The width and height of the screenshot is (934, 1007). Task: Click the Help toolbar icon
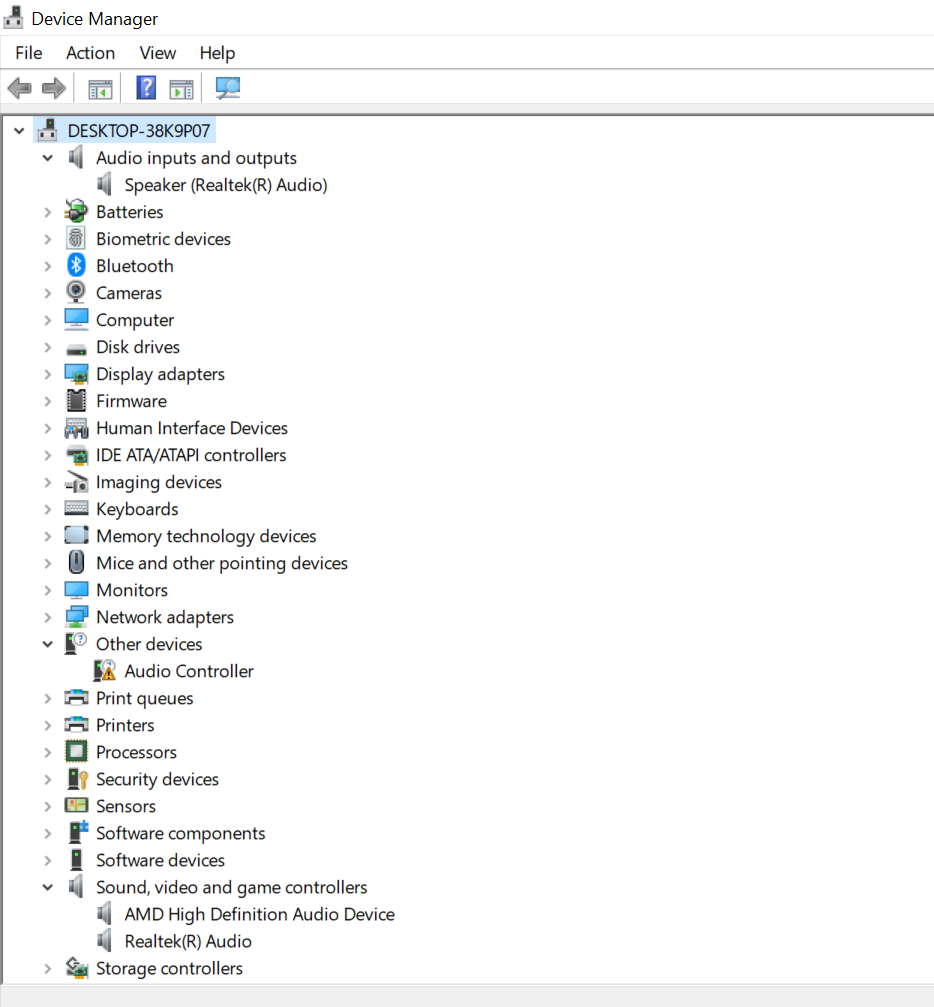tap(146, 88)
